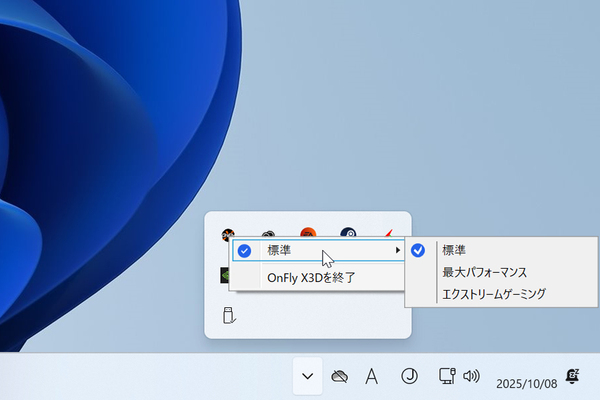Open network status icon in taskbar
Image resolution: width=600 pixels, height=400 pixels.
click(x=447, y=377)
